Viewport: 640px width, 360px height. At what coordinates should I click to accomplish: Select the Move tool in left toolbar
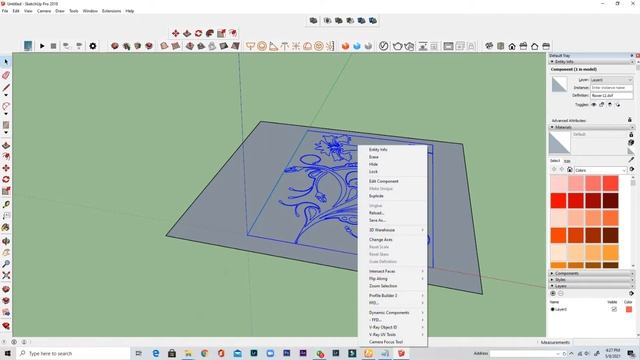6,168
